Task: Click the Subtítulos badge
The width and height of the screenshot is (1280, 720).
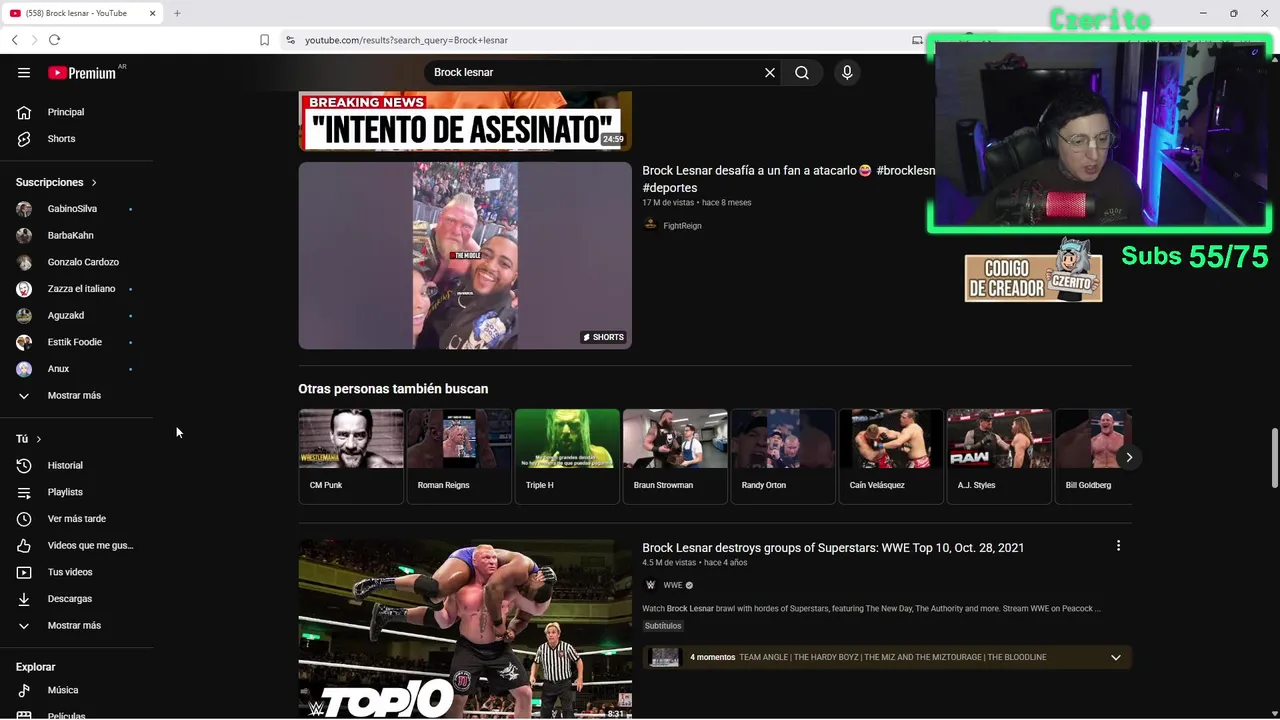Action: (663, 626)
